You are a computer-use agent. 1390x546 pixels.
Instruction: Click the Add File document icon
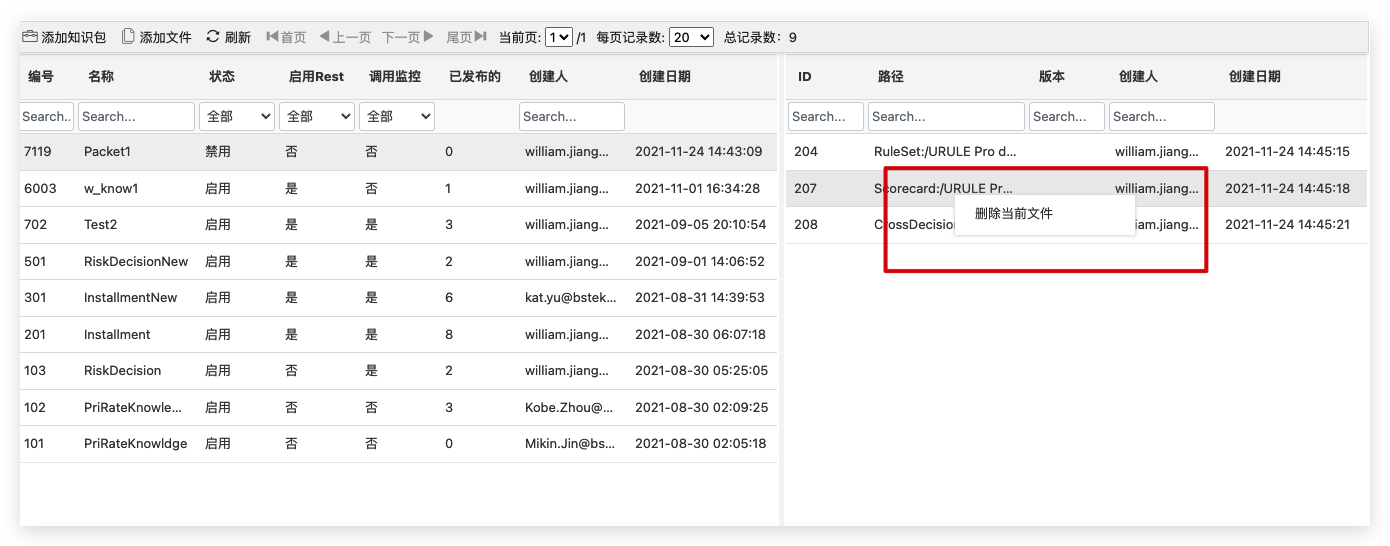128,37
